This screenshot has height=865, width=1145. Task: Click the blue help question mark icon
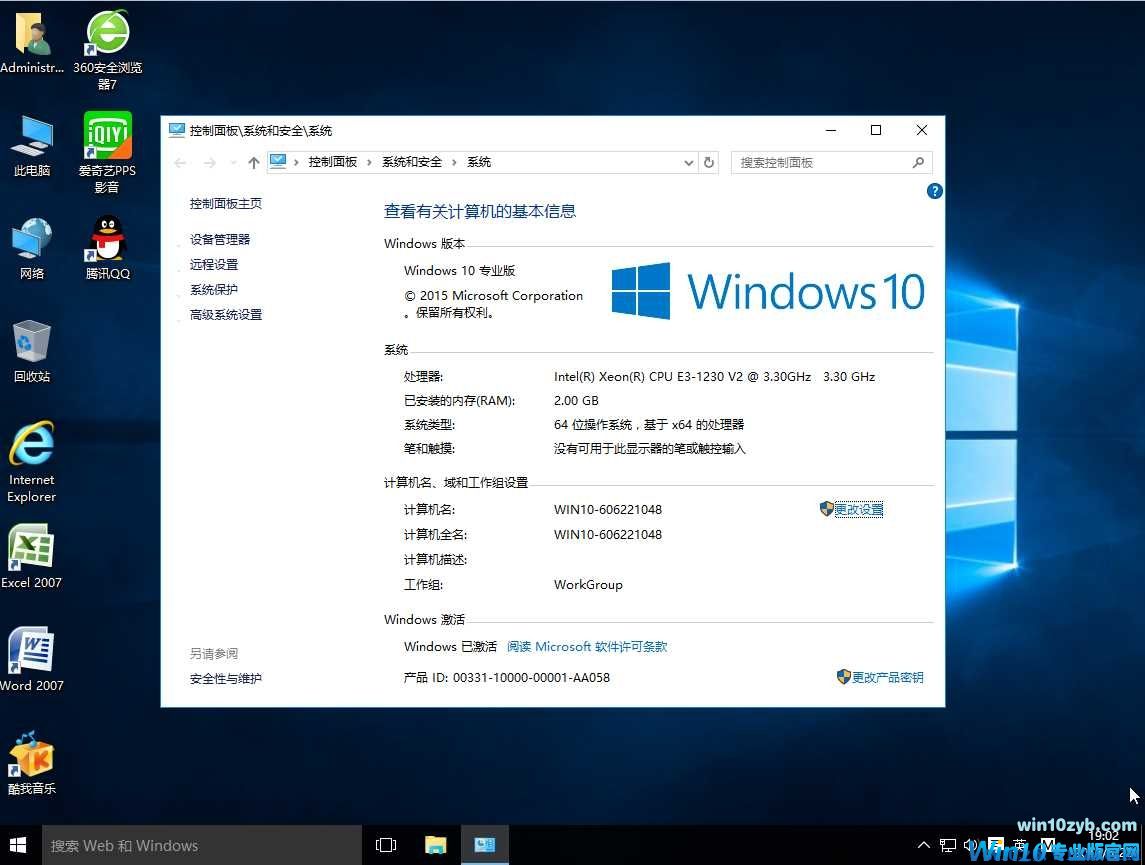click(935, 191)
